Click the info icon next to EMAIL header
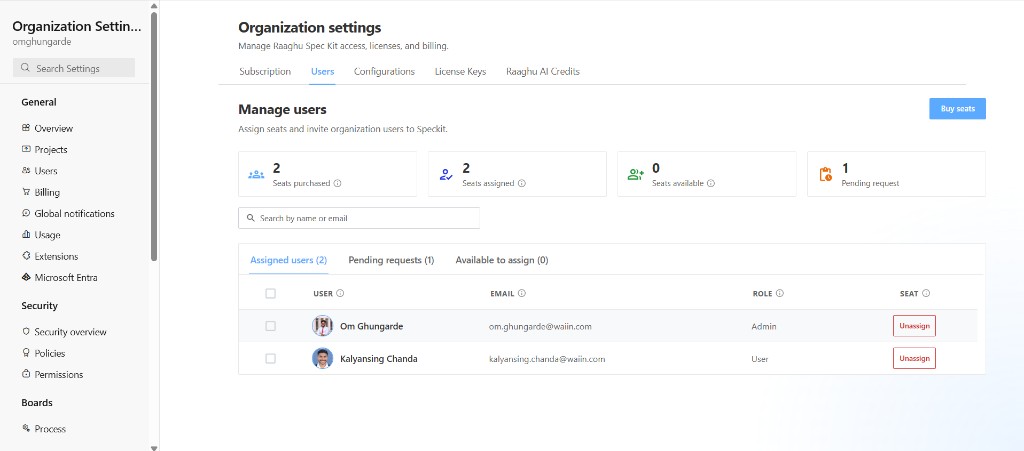The width and height of the screenshot is (1024, 451). coord(522,294)
